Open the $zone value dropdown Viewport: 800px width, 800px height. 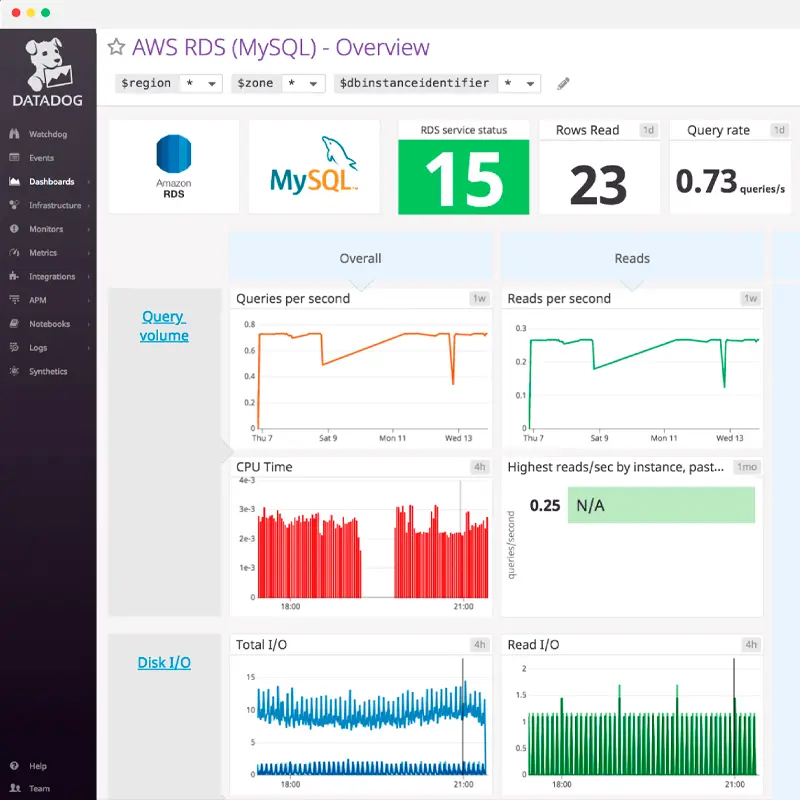click(x=303, y=83)
